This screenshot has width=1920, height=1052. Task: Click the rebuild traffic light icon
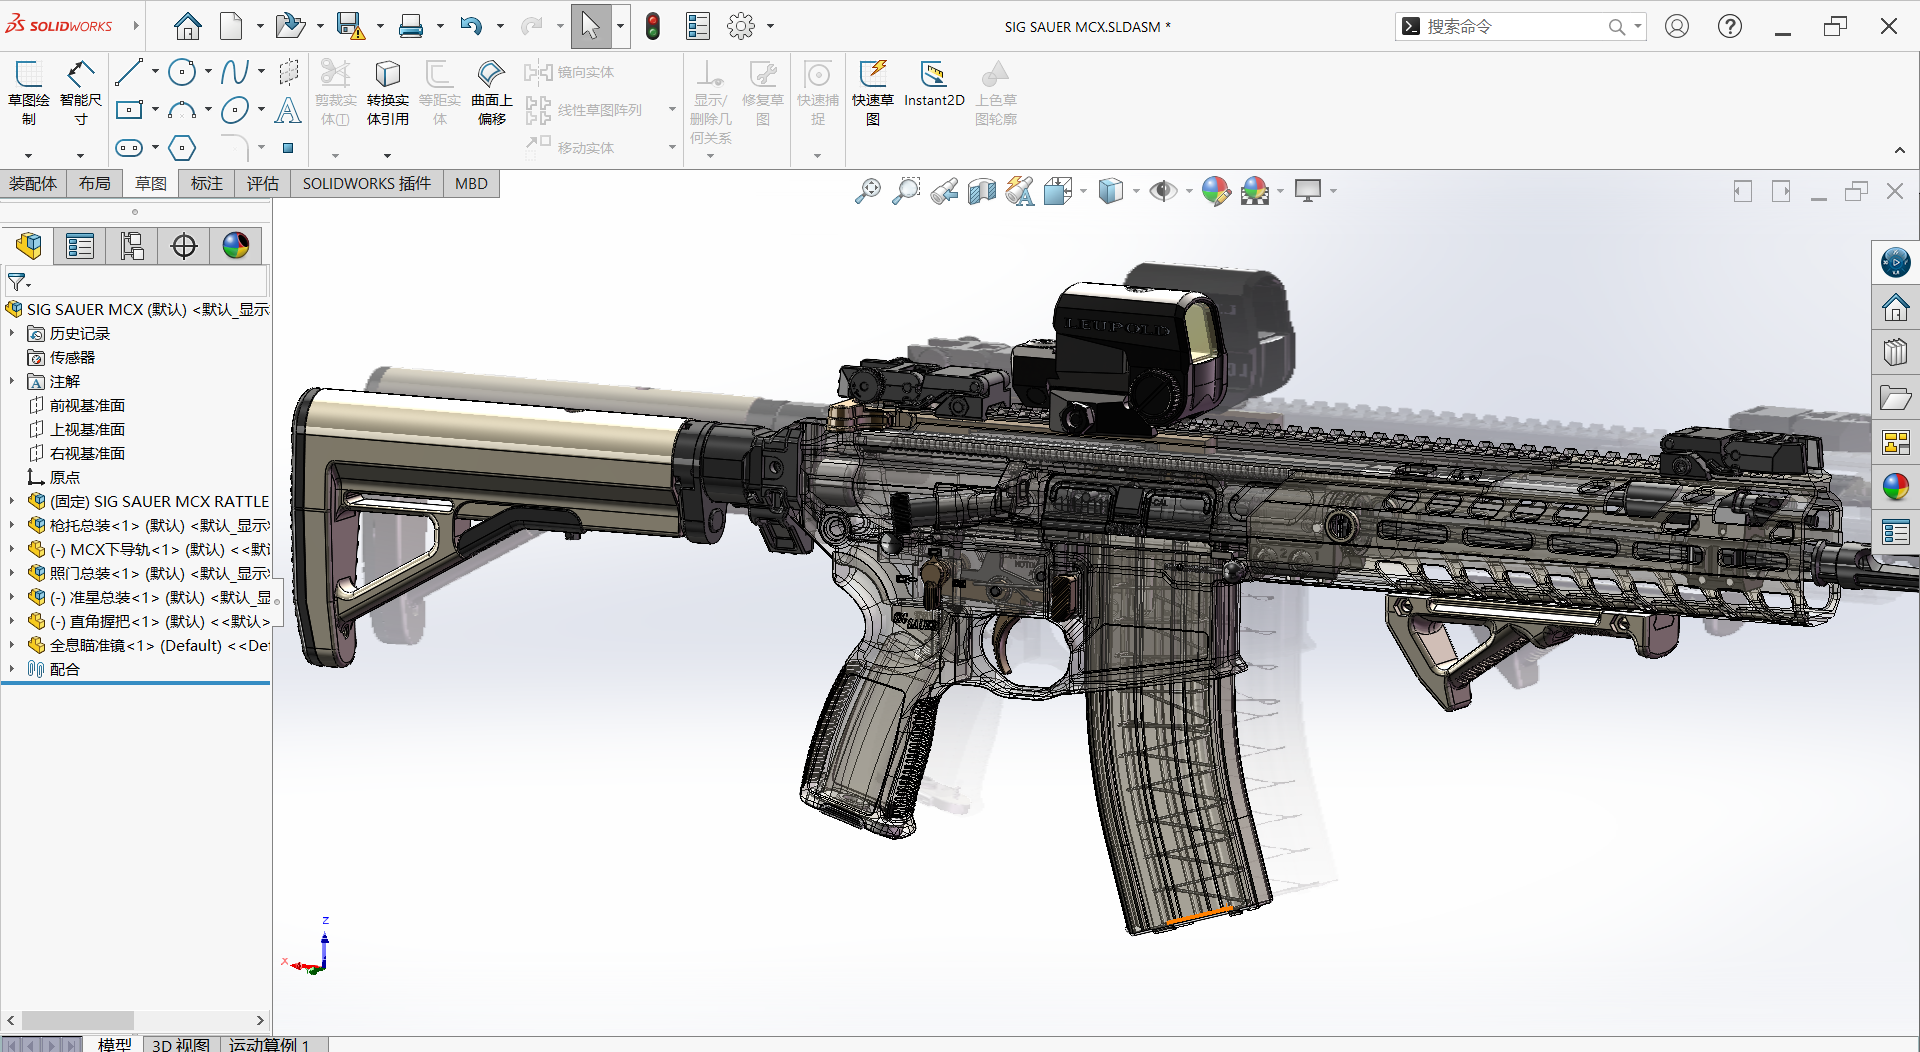coord(653,26)
